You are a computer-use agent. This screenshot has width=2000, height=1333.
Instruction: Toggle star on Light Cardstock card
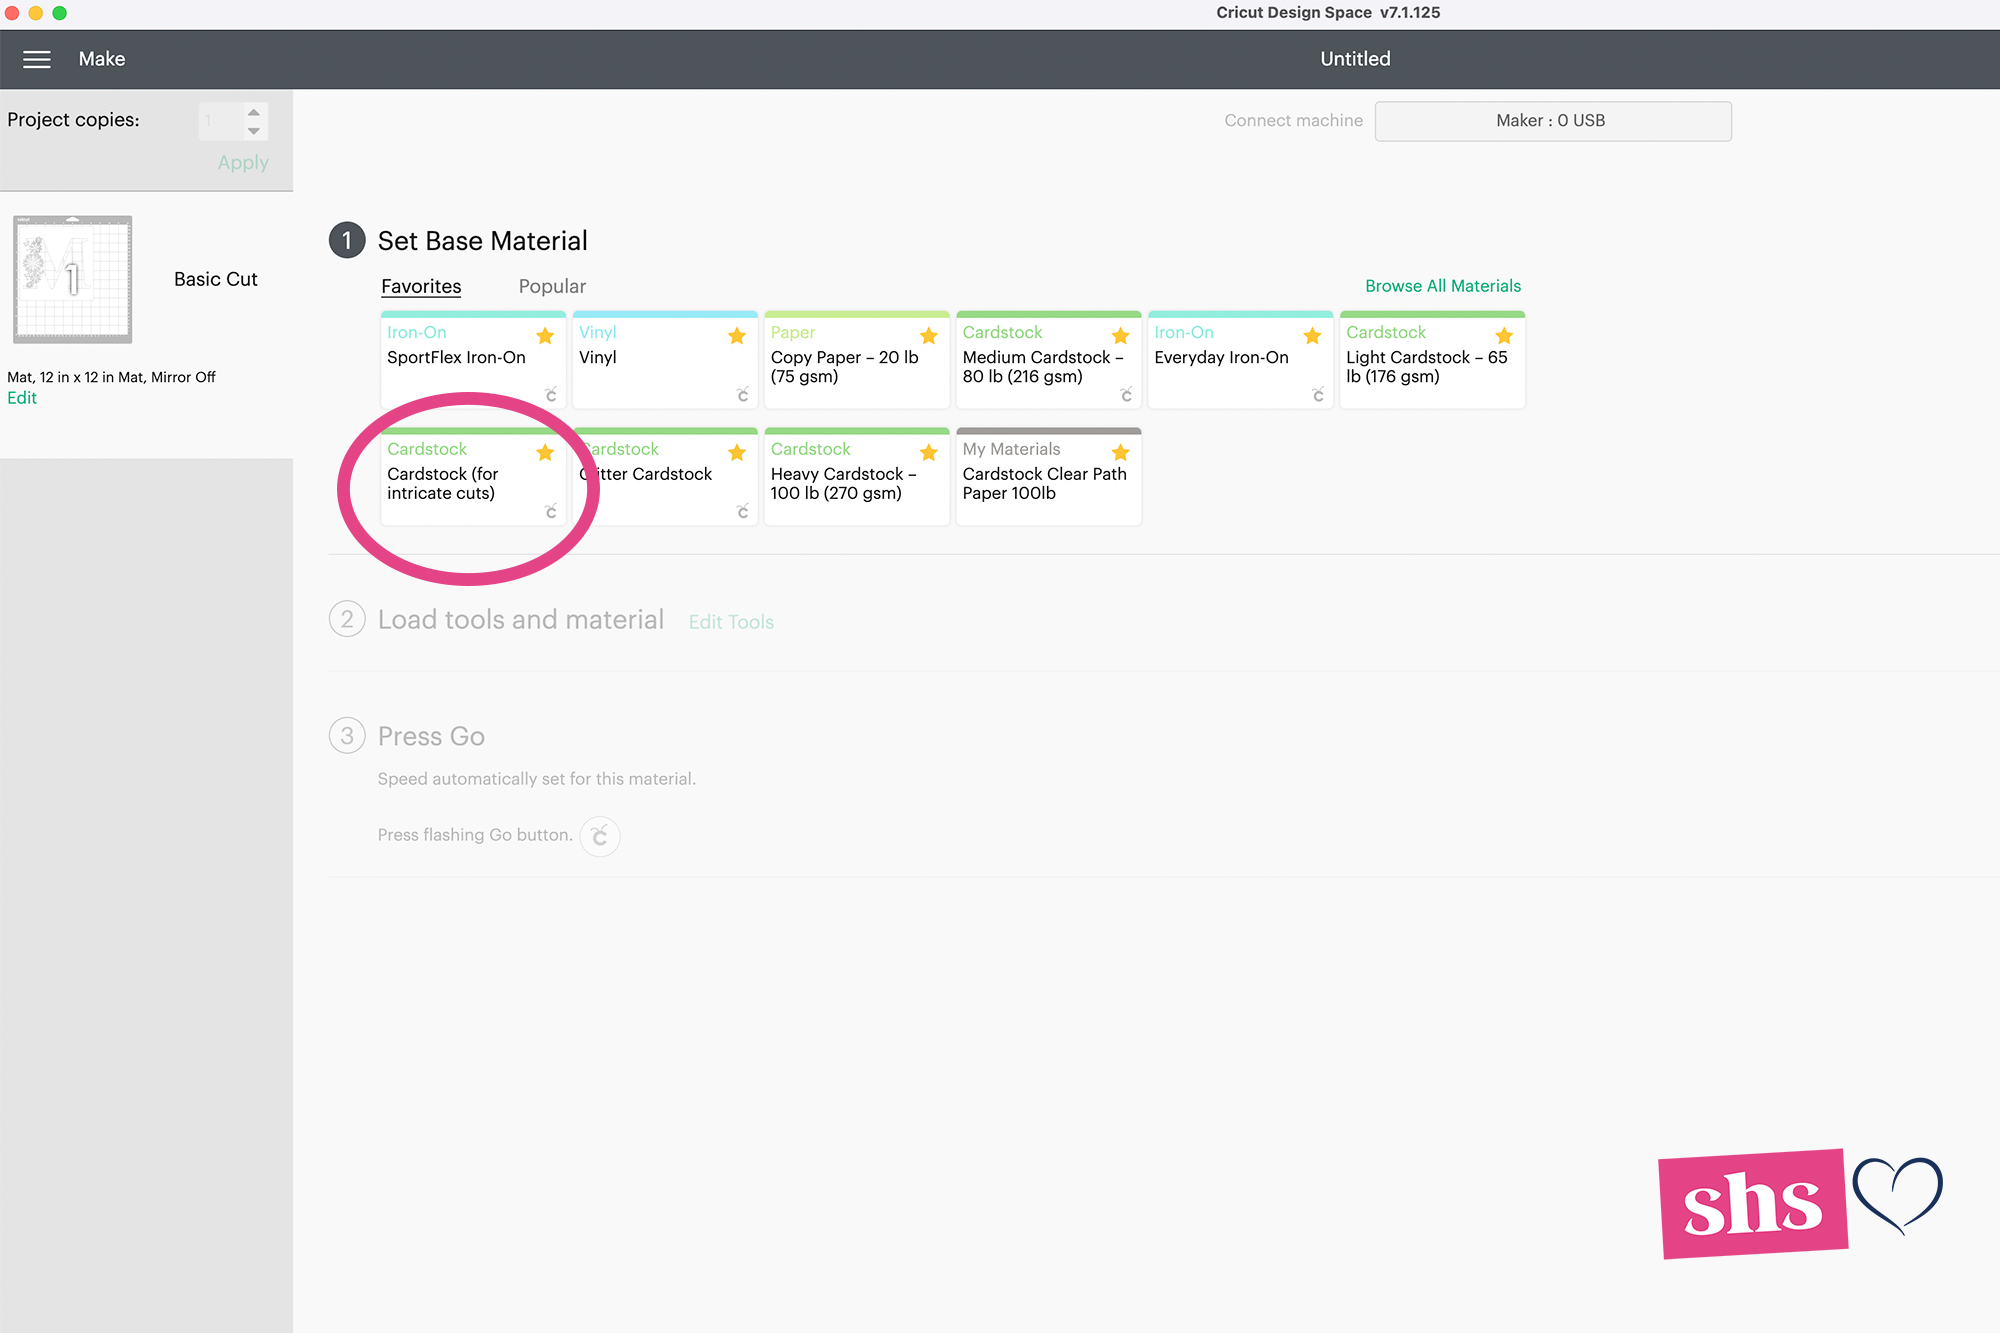coord(1504,336)
